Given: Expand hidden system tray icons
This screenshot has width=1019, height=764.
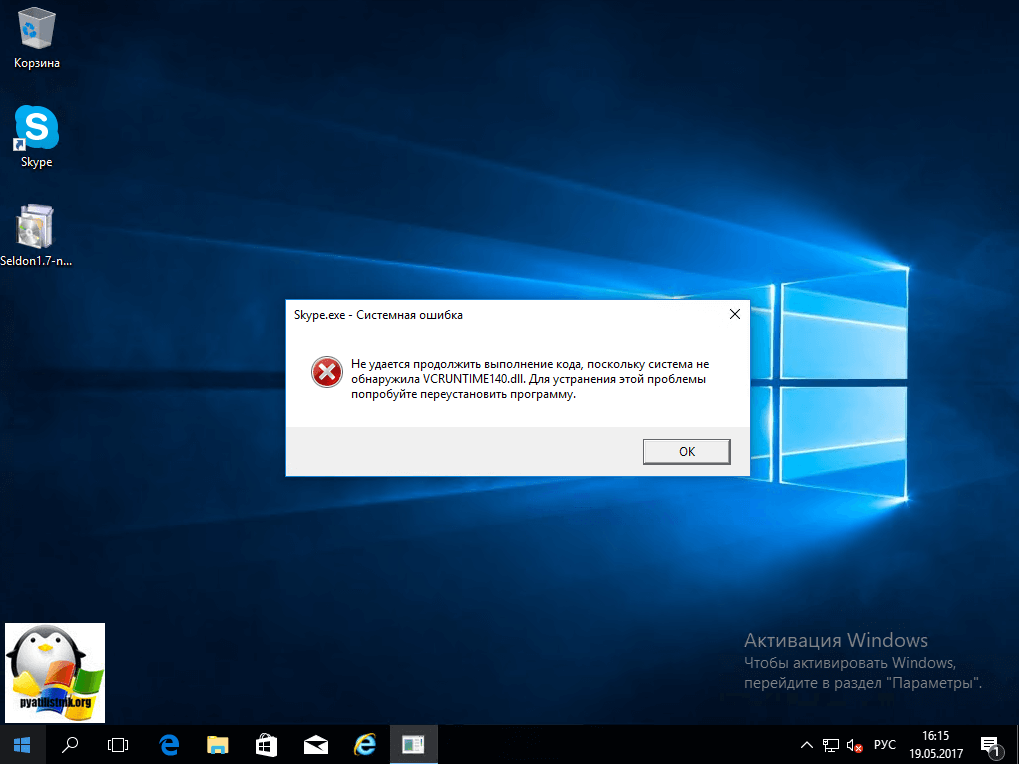Looking at the screenshot, I should pyautogui.click(x=807, y=745).
